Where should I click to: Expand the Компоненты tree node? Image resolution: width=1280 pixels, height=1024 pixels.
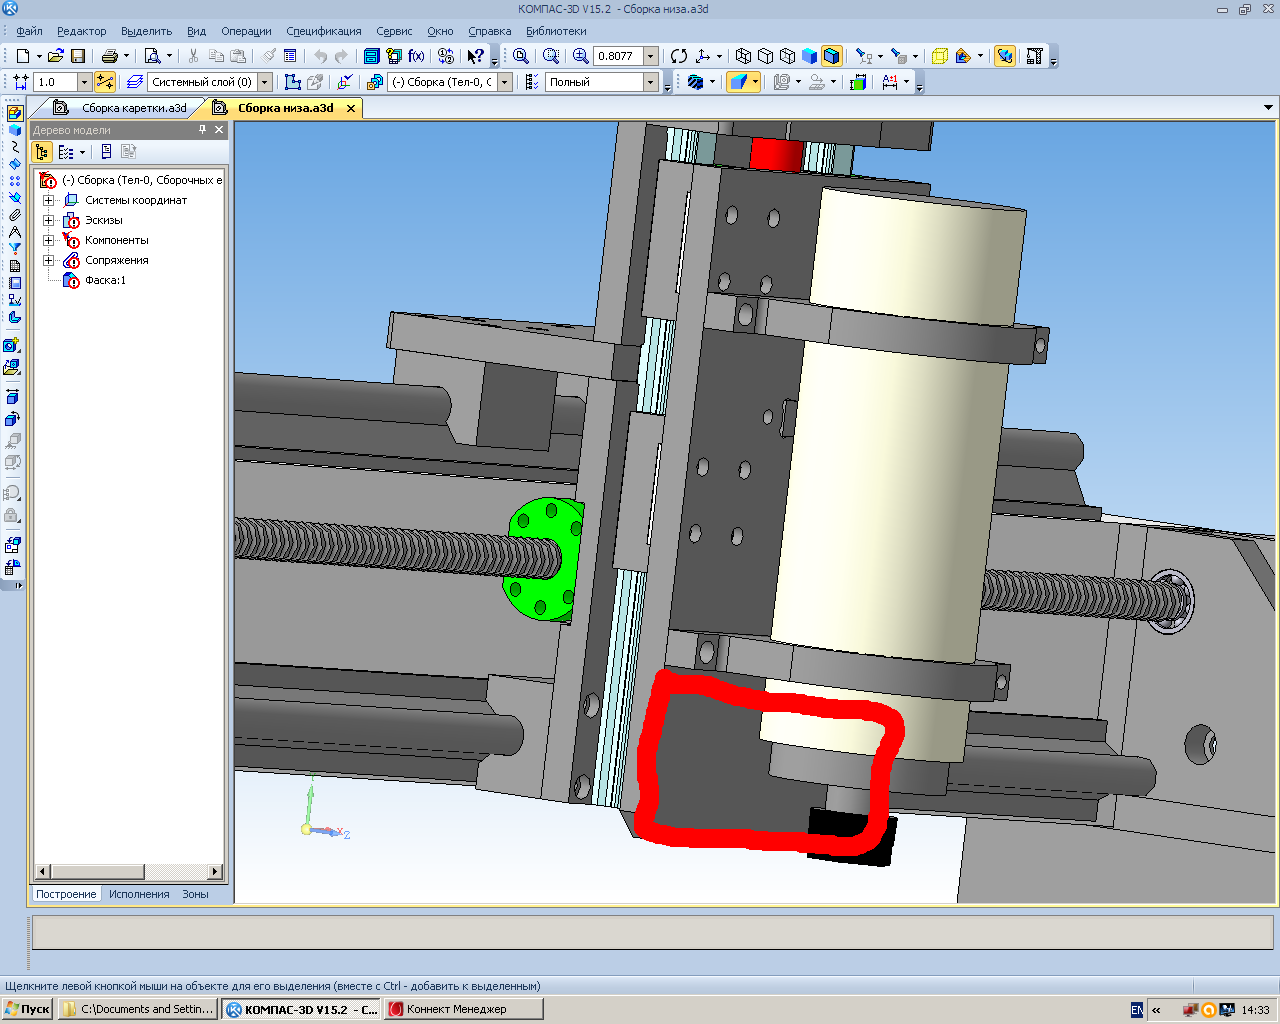click(x=48, y=240)
